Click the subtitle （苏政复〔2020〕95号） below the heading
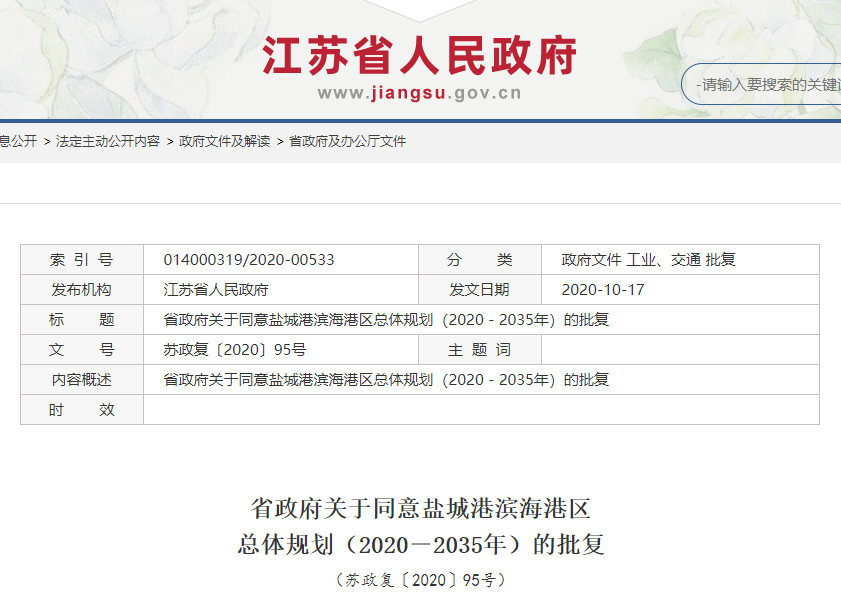Image resolution: width=841 pixels, height=605 pixels. click(420, 580)
